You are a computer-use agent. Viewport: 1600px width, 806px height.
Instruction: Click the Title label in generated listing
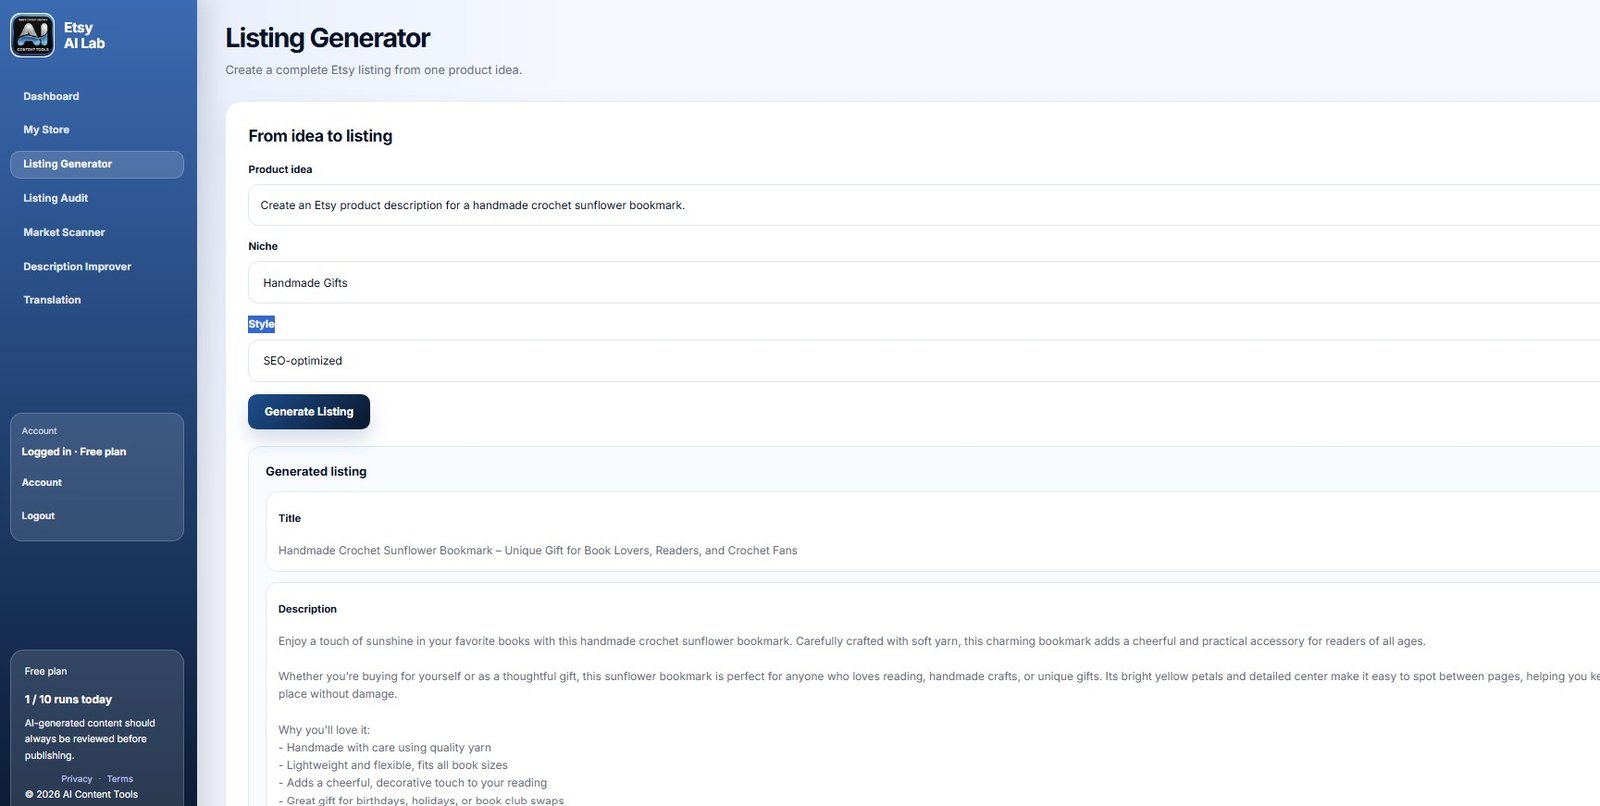(289, 518)
